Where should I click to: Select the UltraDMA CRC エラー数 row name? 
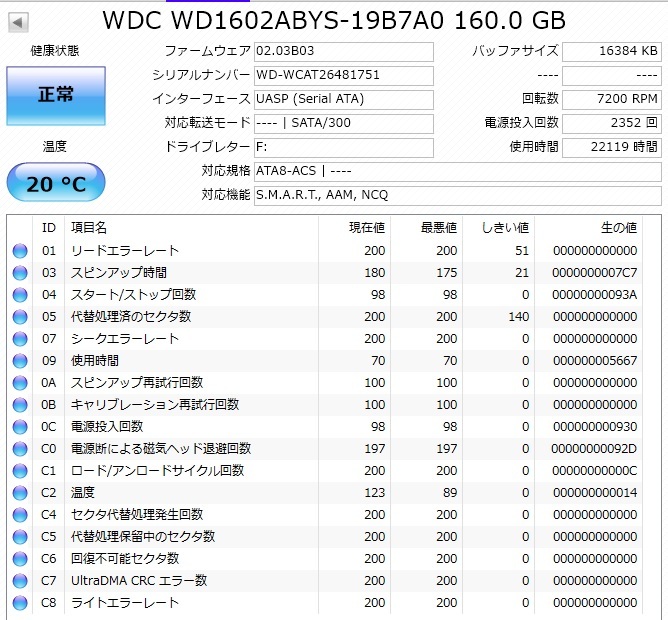[139, 581]
